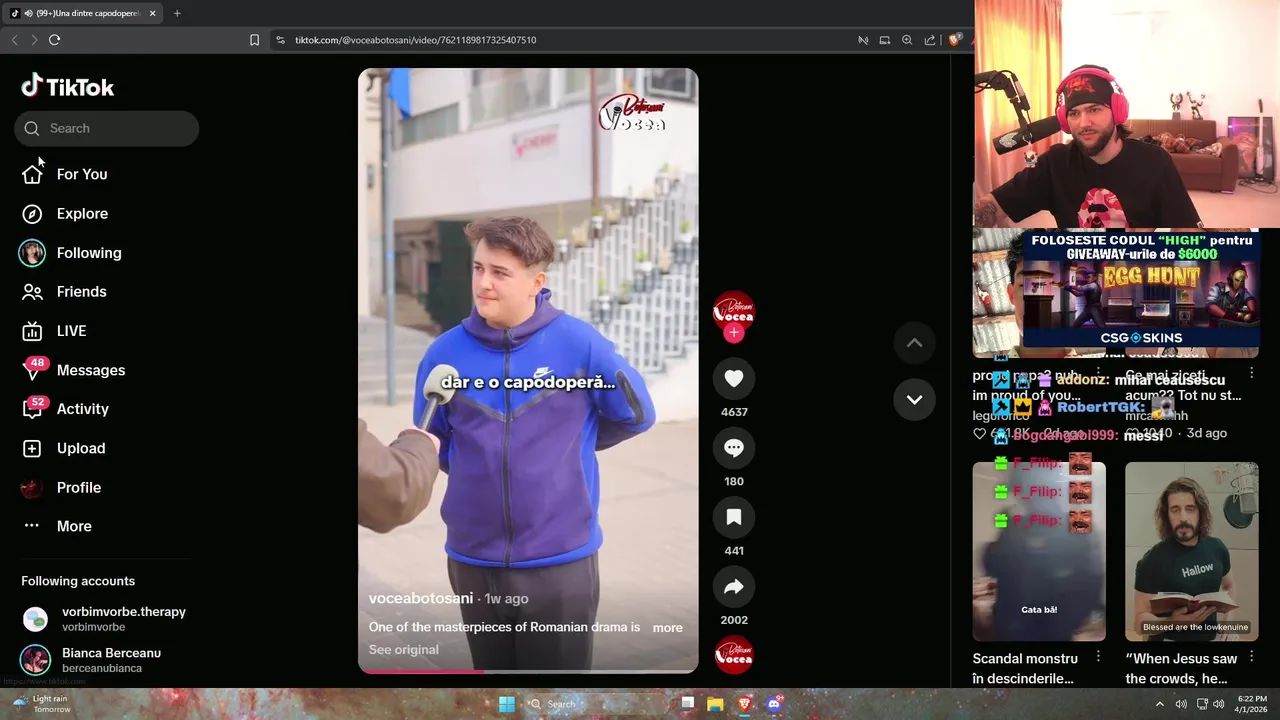Open Discord from taskbar

pos(773,704)
